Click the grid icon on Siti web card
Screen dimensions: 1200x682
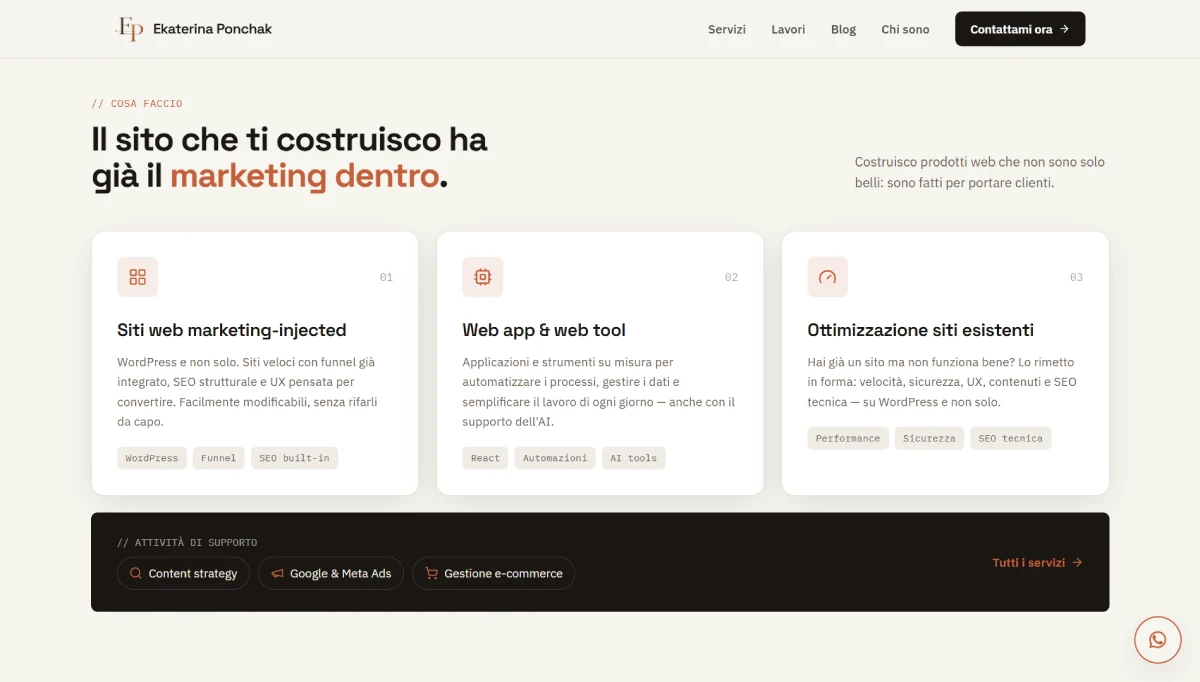click(138, 277)
